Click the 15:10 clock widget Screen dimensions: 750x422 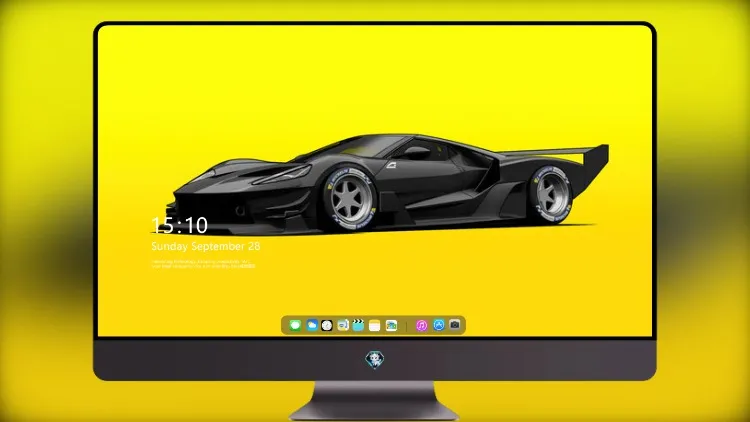click(180, 225)
